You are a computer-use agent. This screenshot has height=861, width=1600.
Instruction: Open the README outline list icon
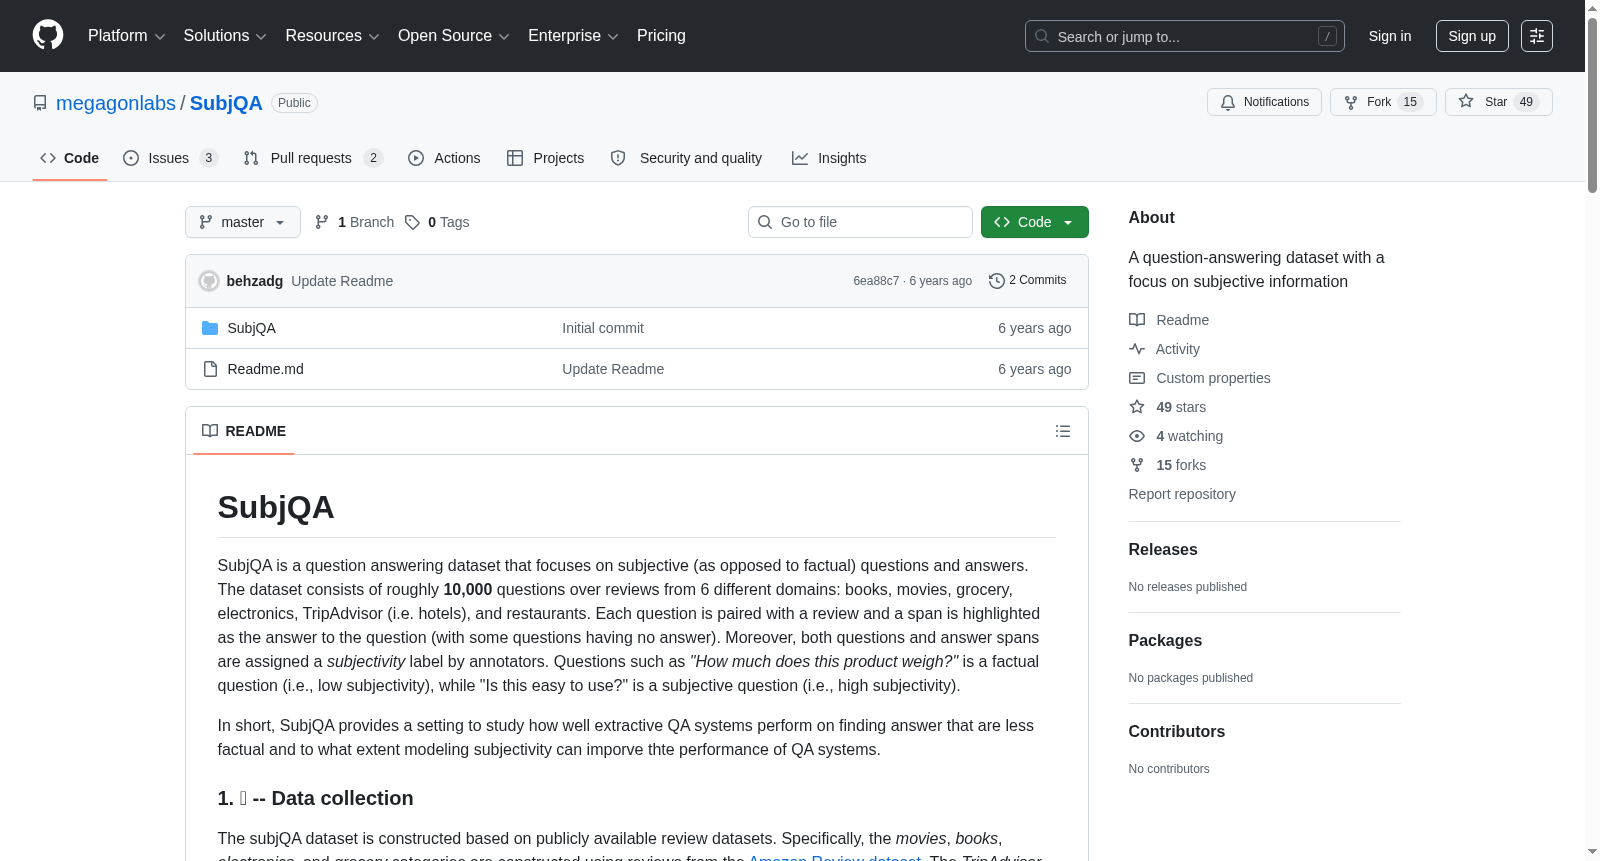pos(1063,431)
